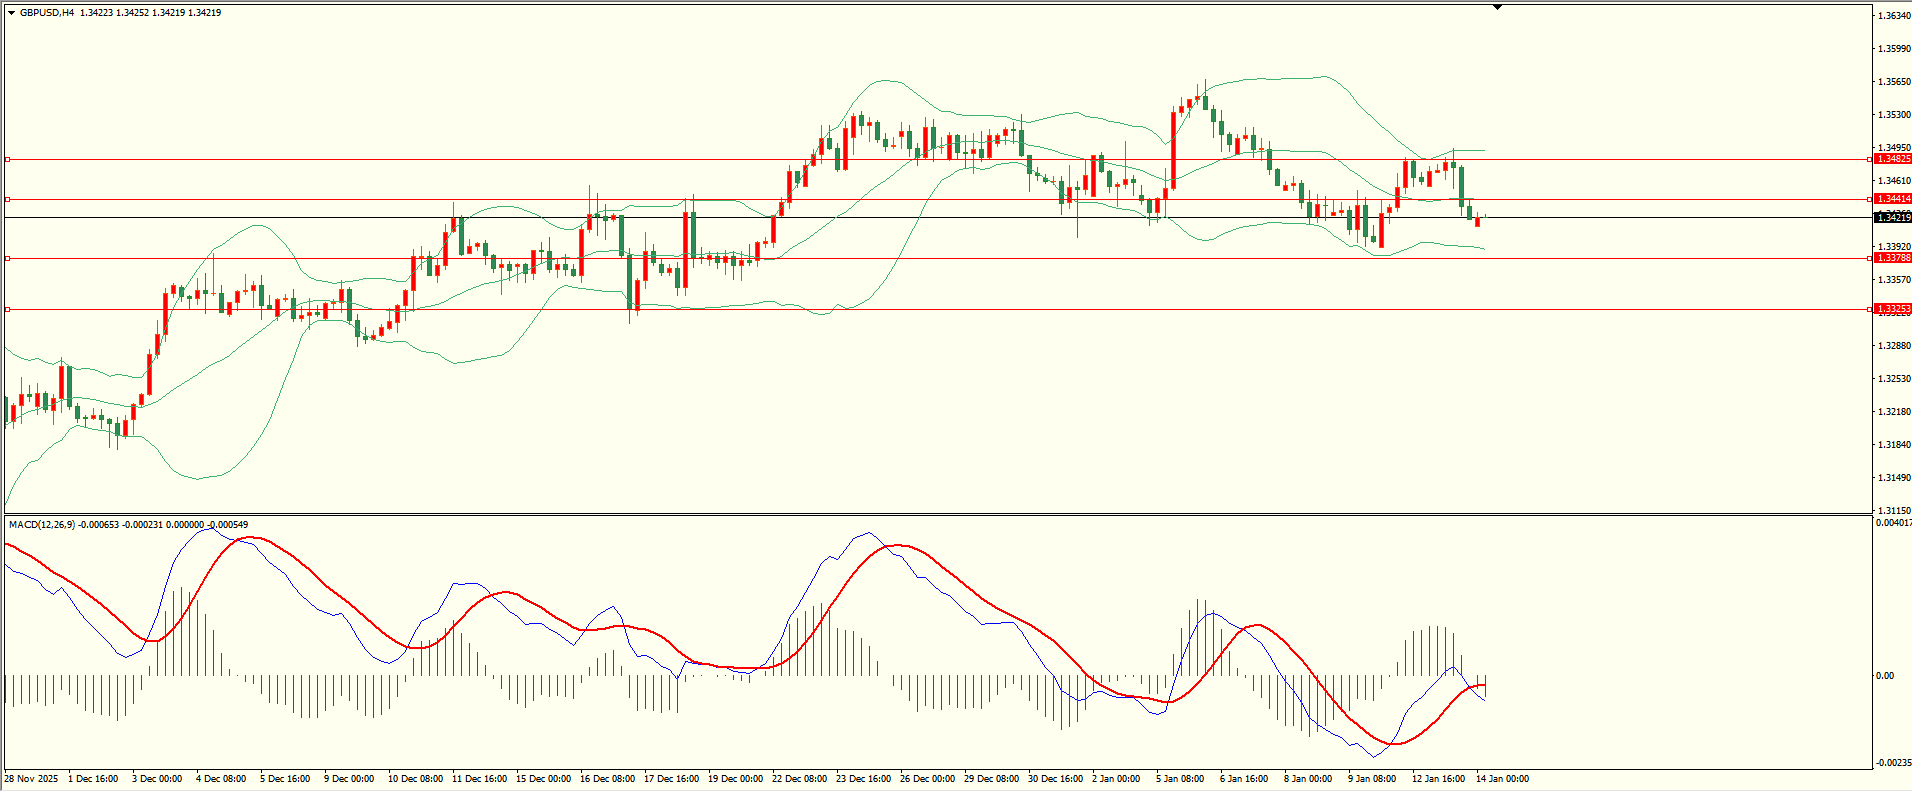Select the 1.34825 horizontal line price tag

1892,159
